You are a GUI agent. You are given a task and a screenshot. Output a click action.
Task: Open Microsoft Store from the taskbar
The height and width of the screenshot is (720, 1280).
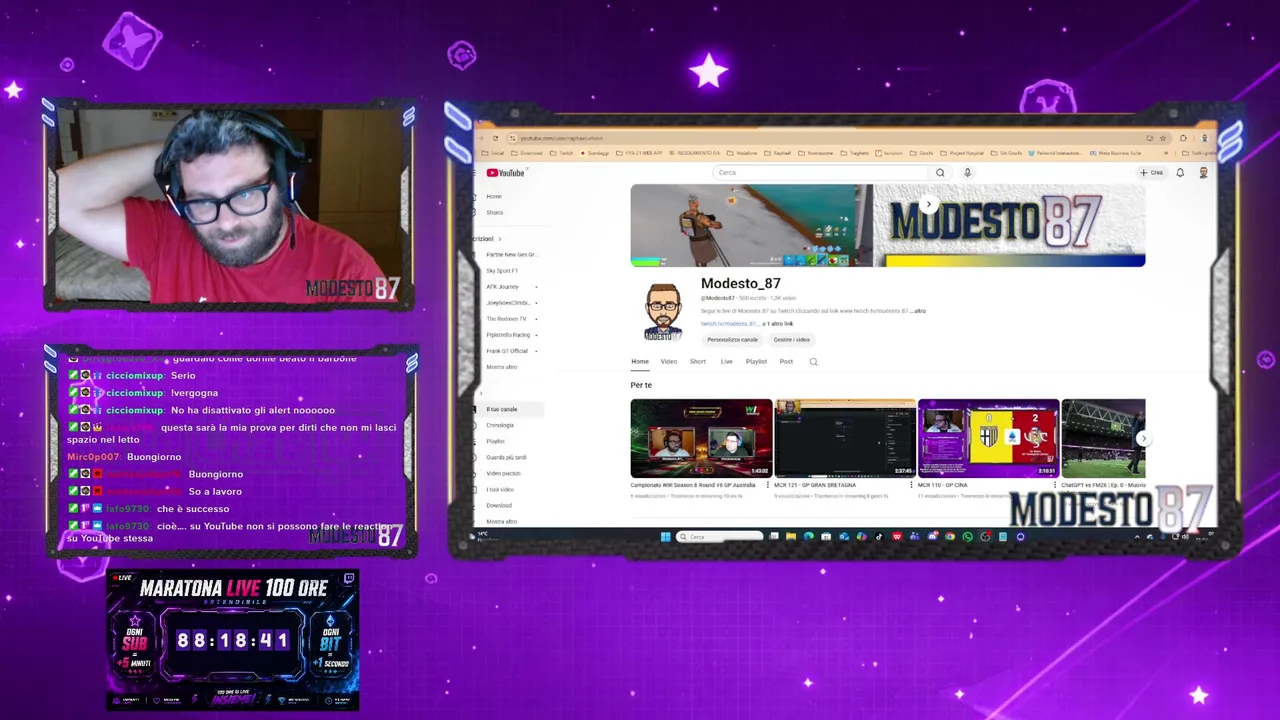click(x=826, y=537)
